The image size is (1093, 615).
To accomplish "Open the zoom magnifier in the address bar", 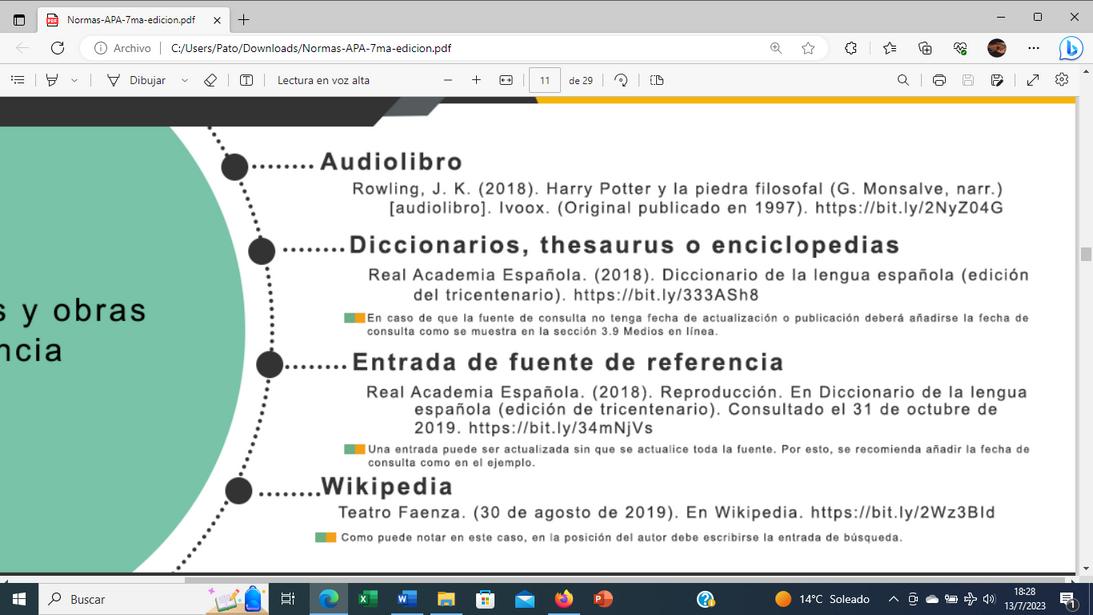I will click(x=775, y=47).
